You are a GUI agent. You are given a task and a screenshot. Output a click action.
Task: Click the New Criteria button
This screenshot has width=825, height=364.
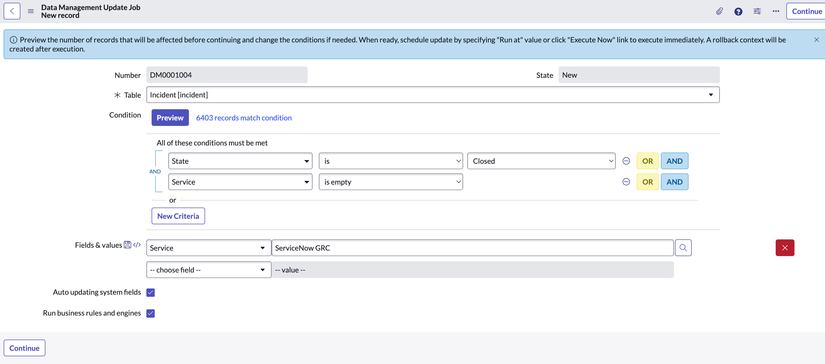178,216
